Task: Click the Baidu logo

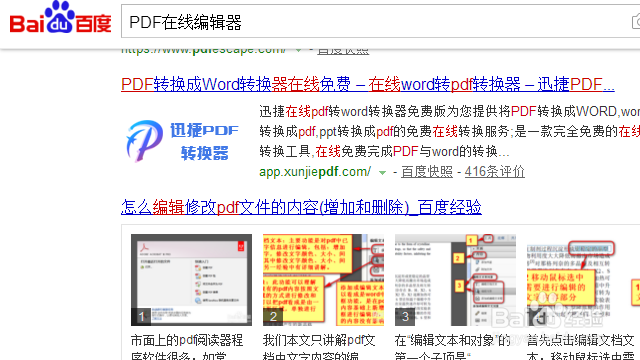Action: [60, 18]
